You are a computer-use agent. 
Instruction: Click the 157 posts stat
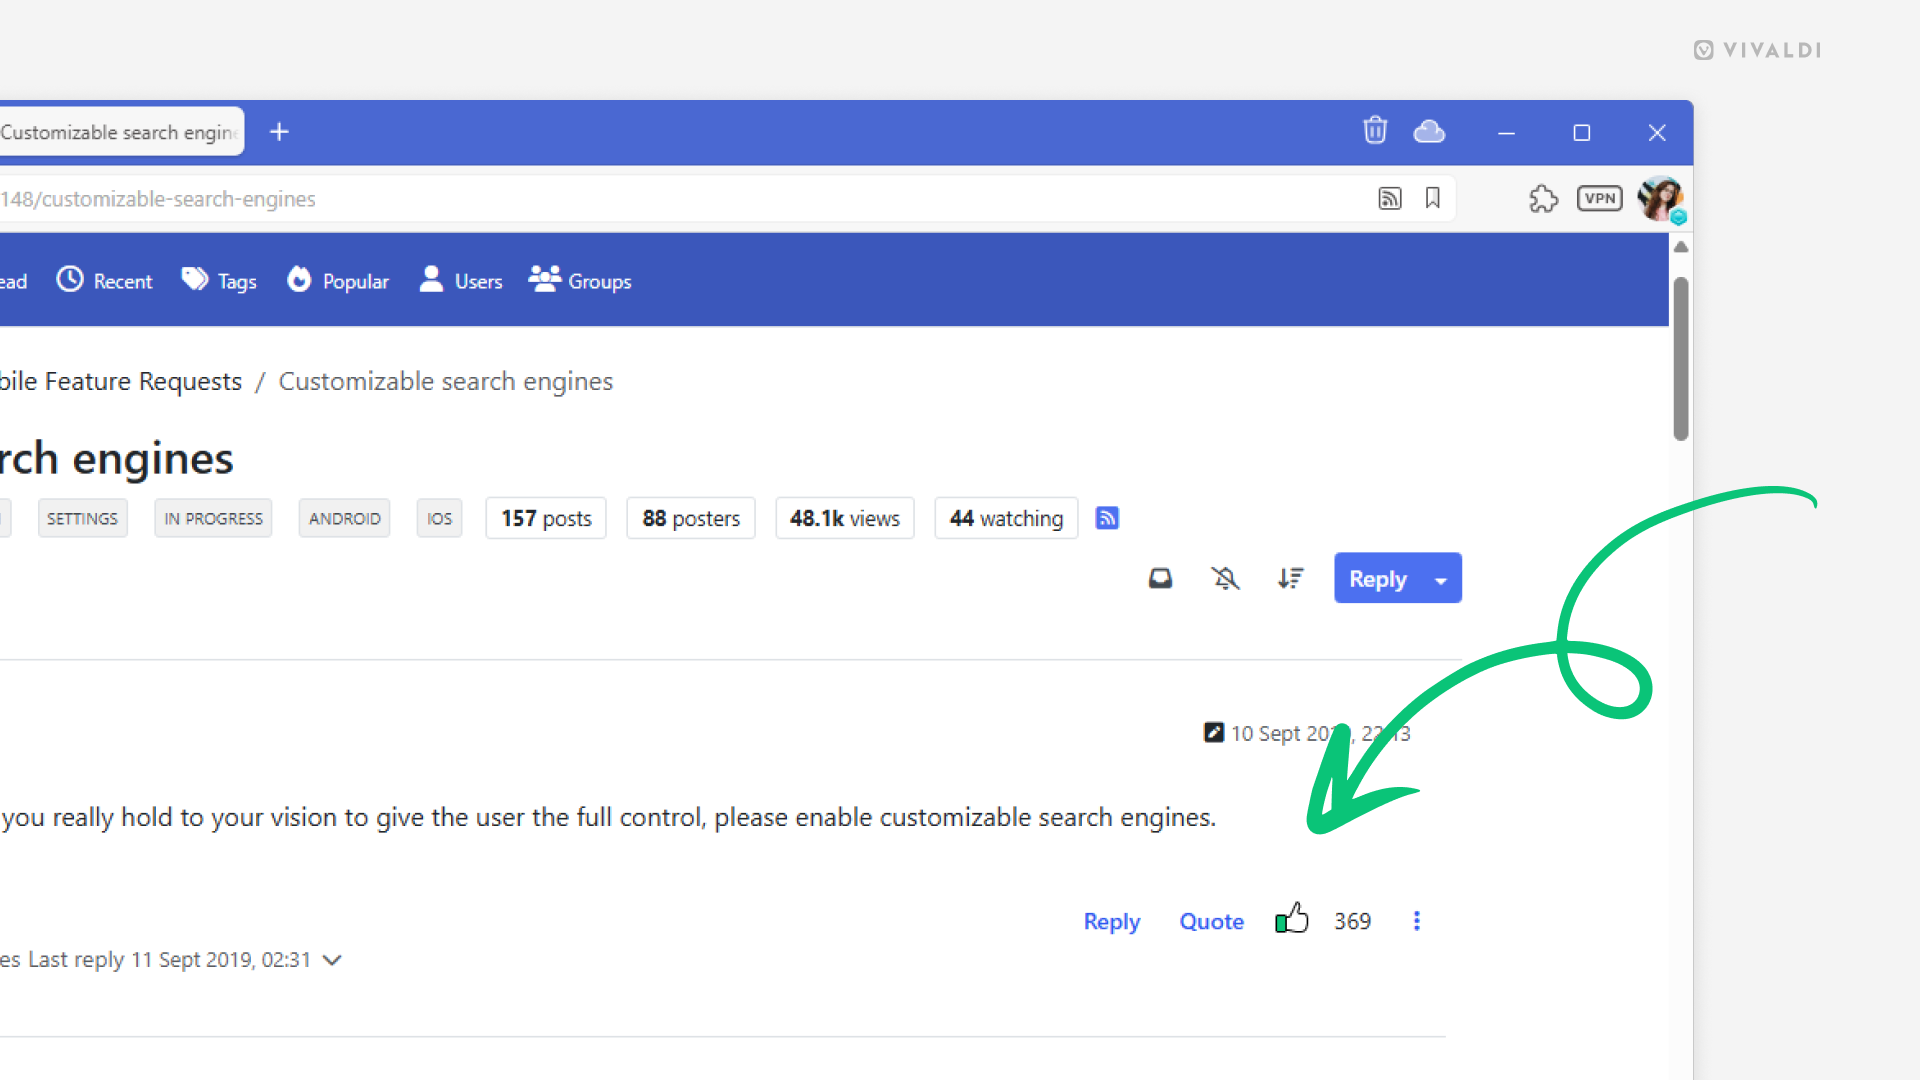pyautogui.click(x=546, y=518)
